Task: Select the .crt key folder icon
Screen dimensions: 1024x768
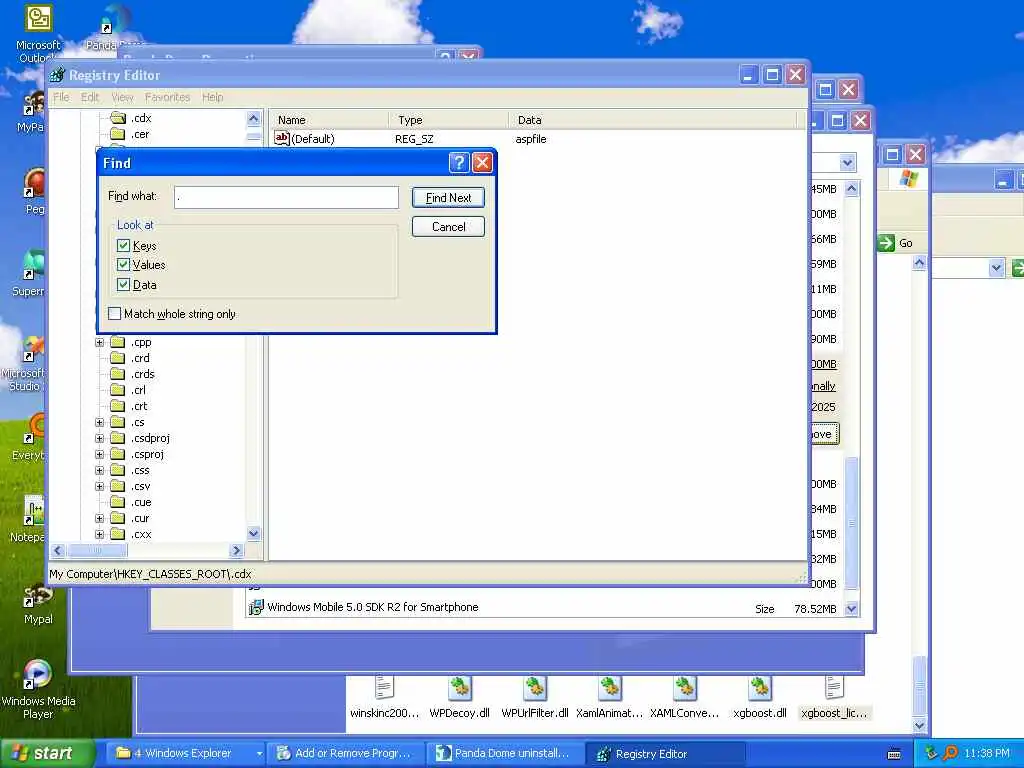Action: (x=118, y=406)
